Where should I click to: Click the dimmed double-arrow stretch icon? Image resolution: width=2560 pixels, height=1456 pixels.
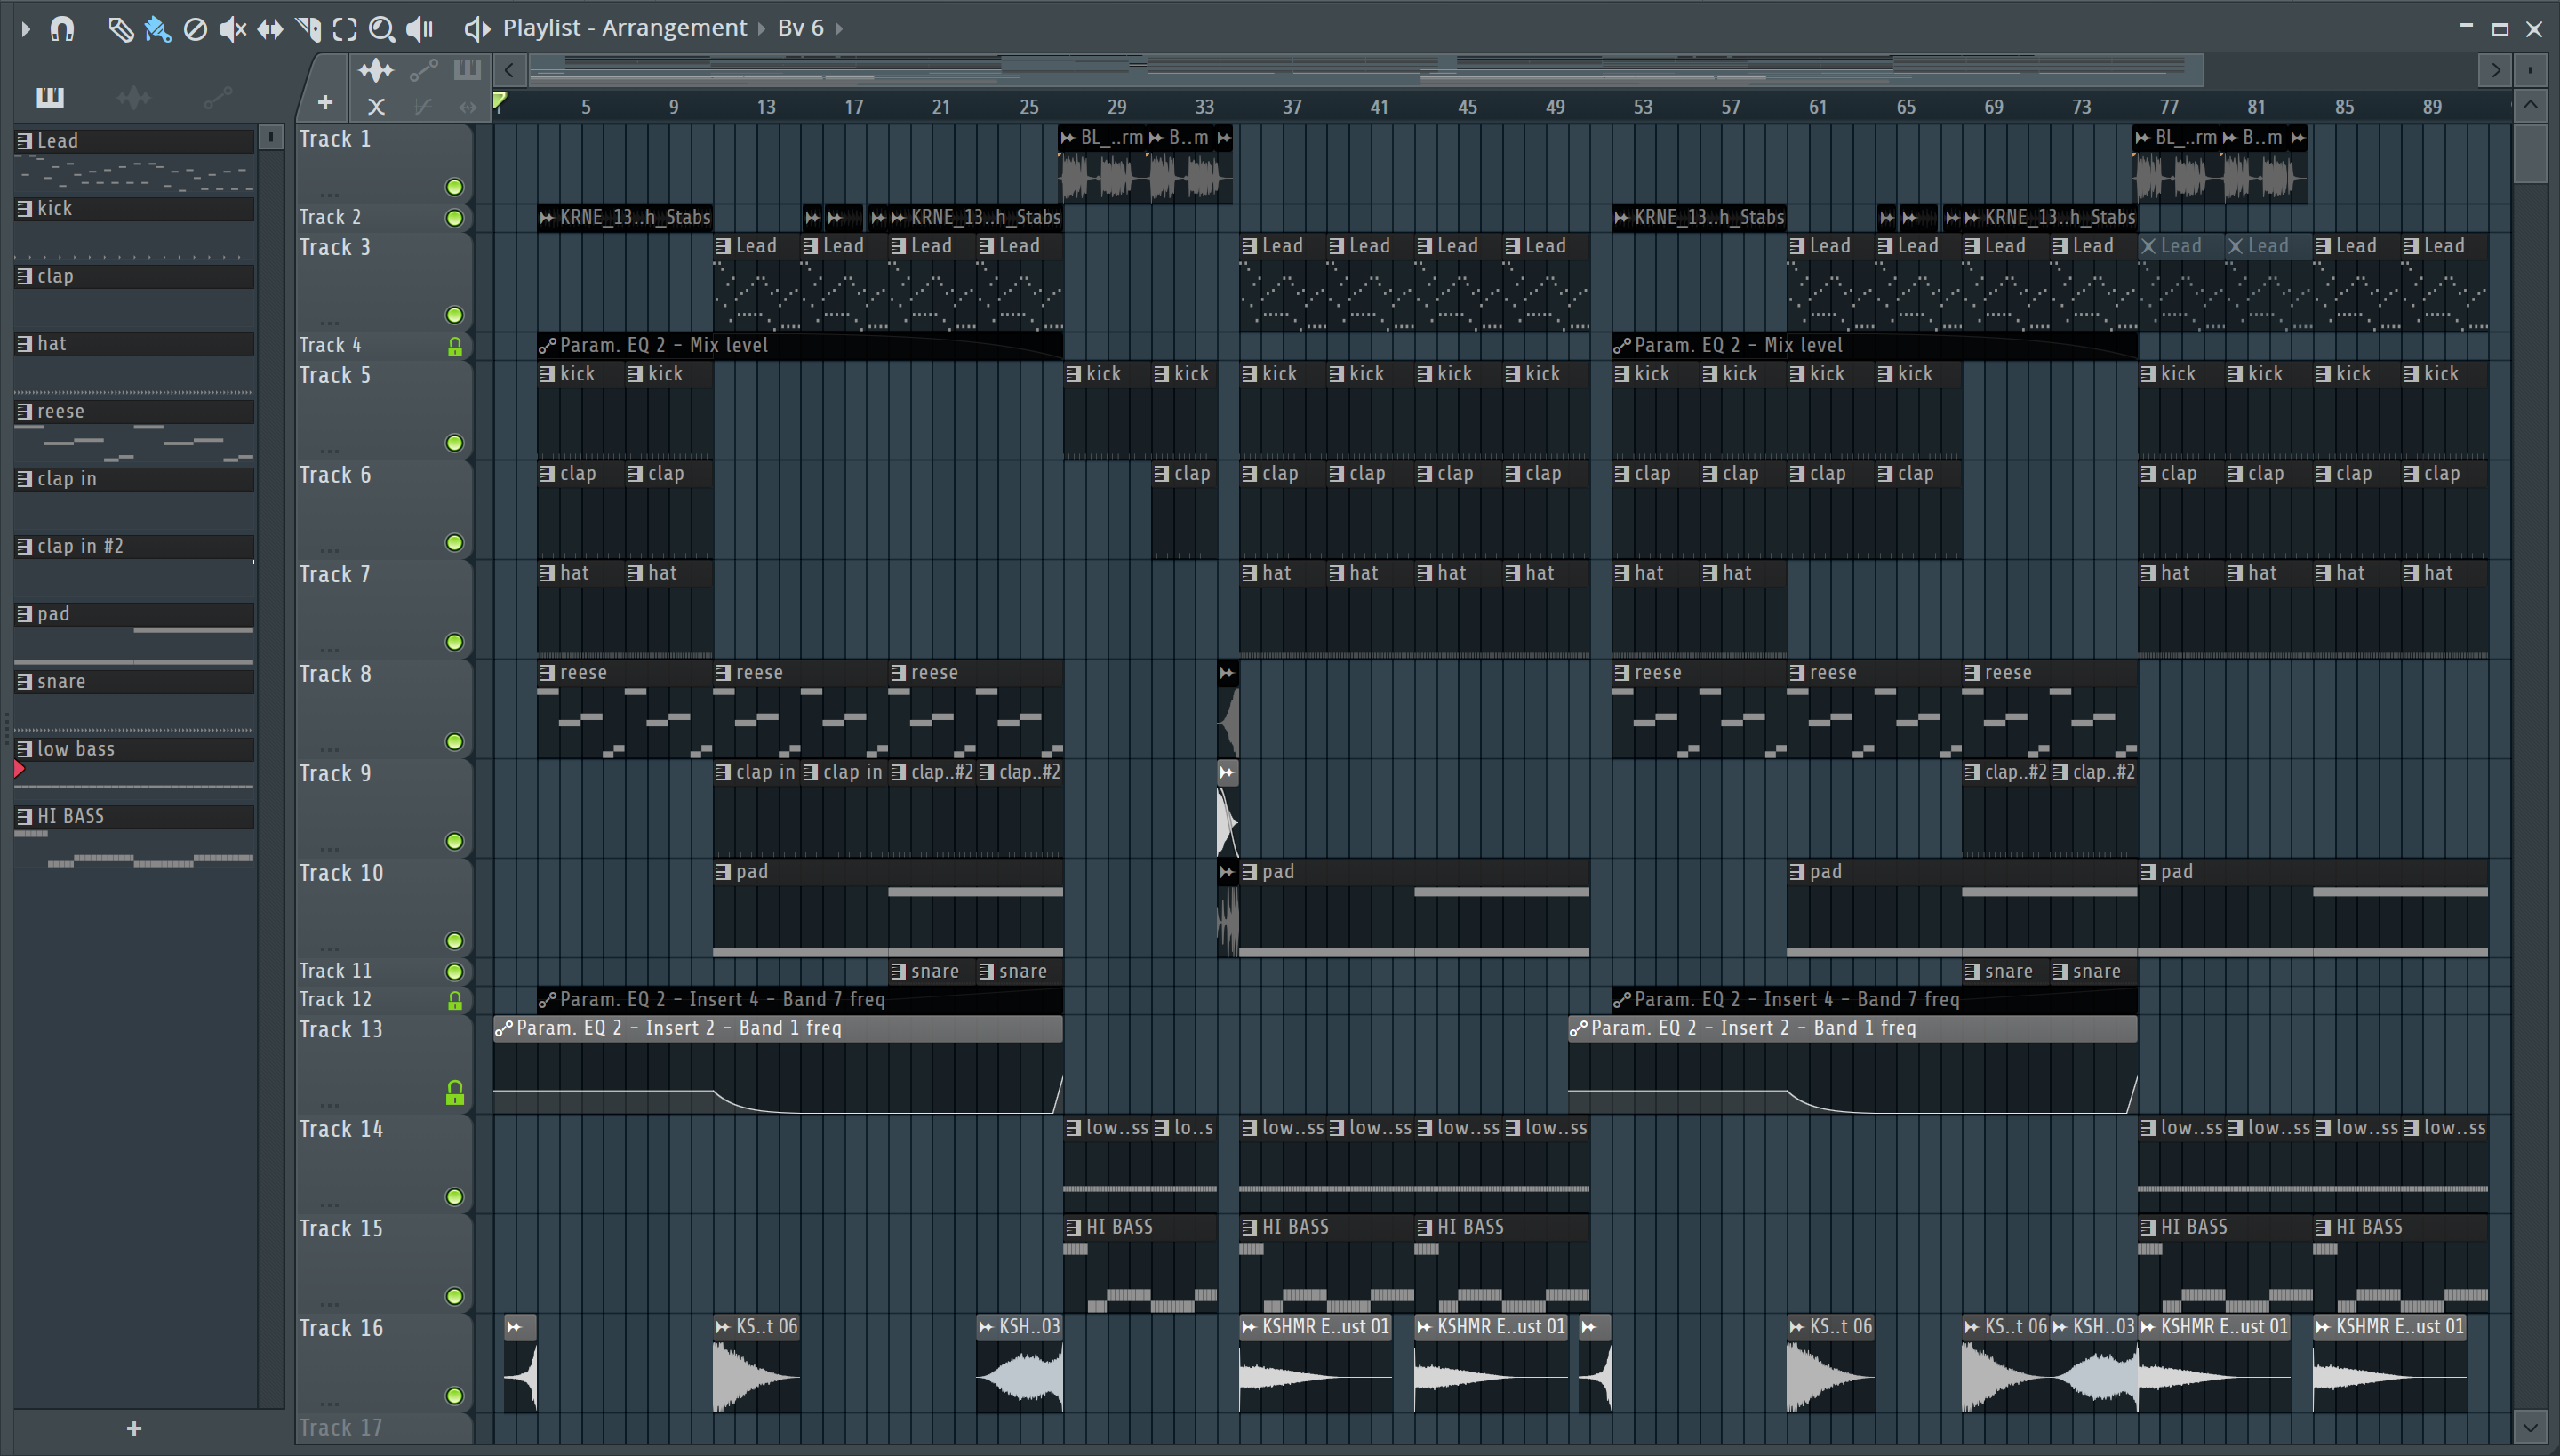(467, 106)
